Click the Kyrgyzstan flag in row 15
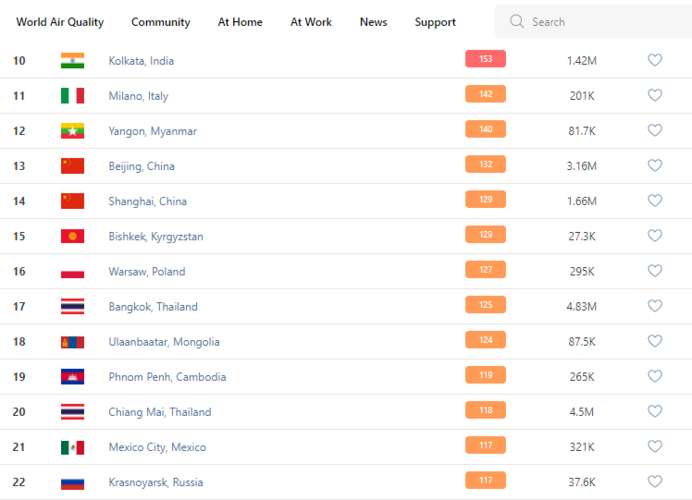This screenshot has height=500, width=692. (72, 236)
